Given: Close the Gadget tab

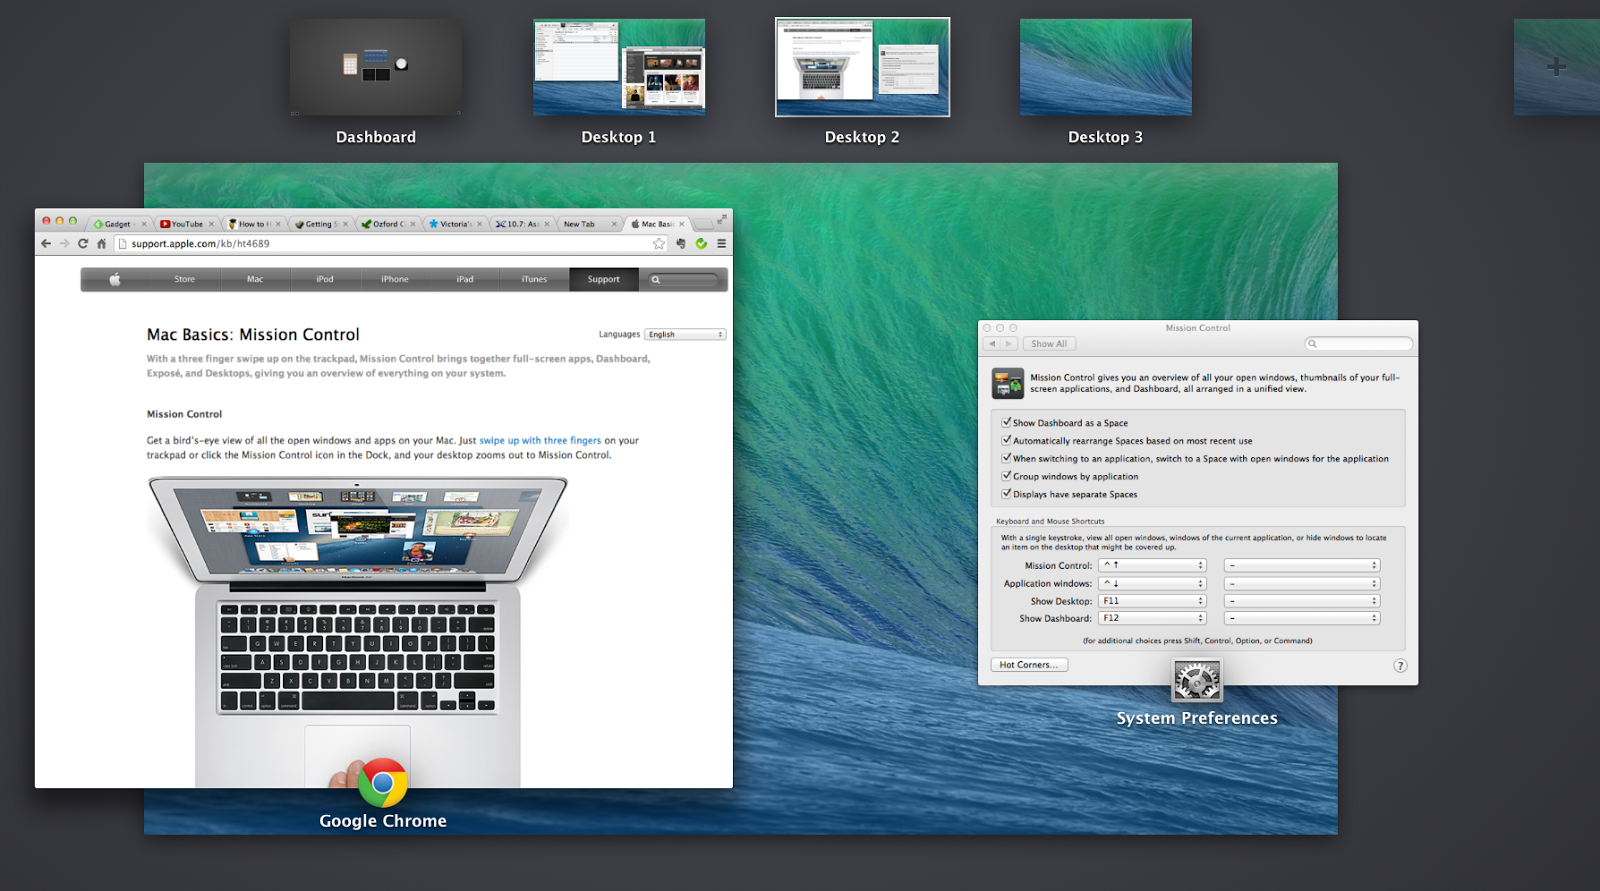Looking at the screenshot, I should [144, 224].
